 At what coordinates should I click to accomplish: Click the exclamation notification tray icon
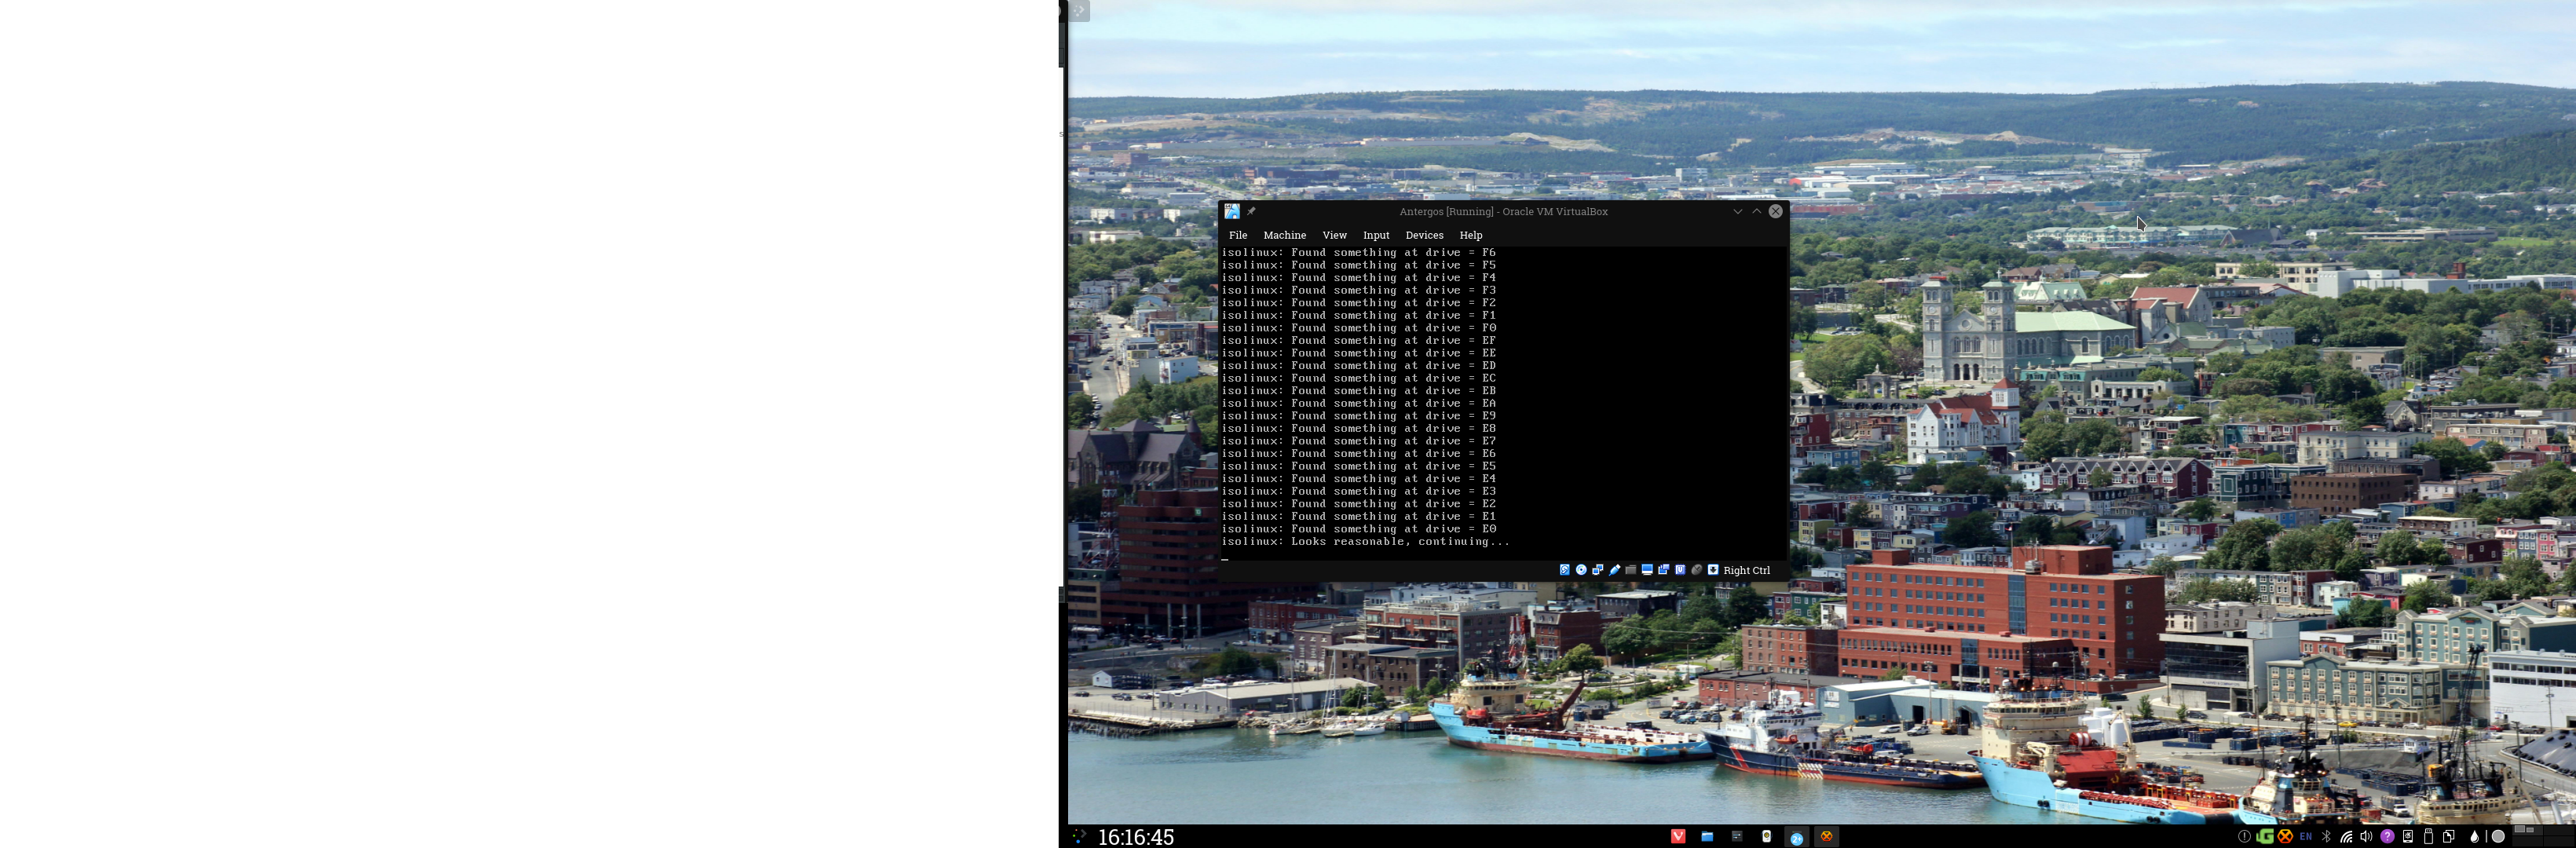pyautogui.click(x=2245, y=836)
